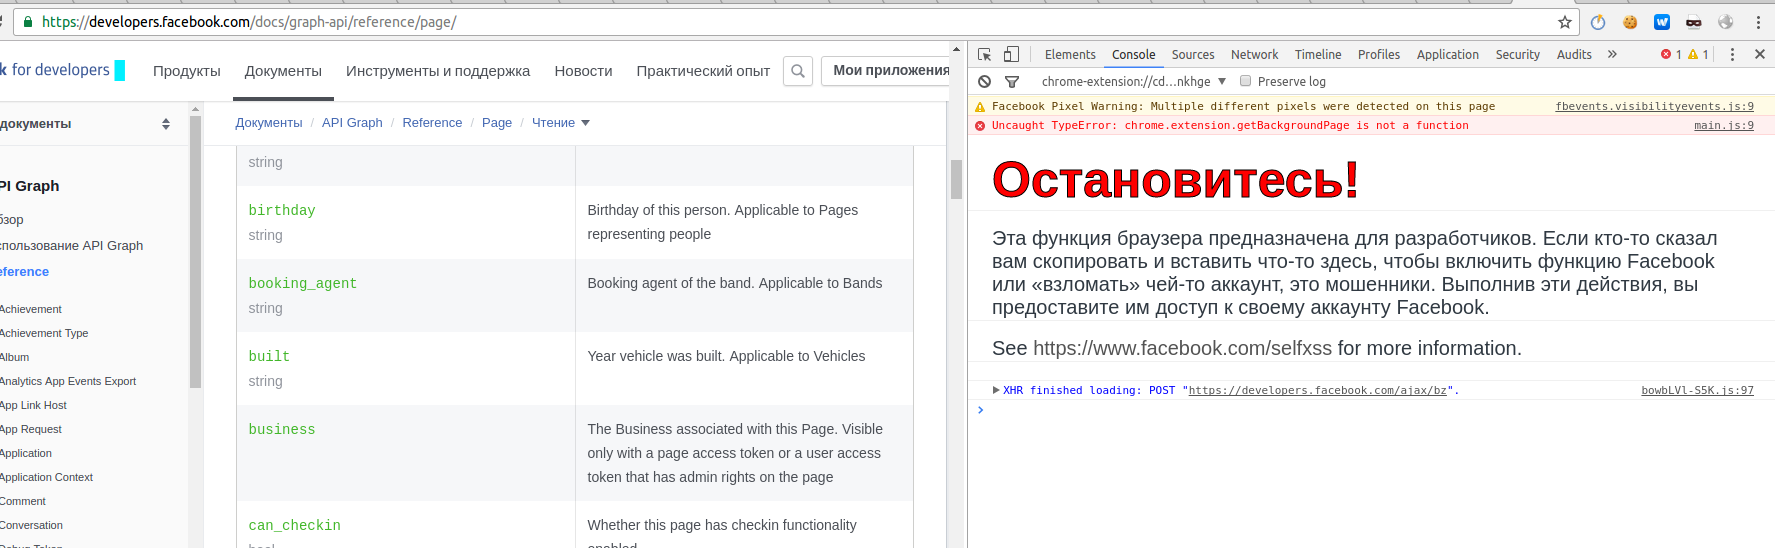Close the DevTools panel
1775x548 pixels.
[1760, 55]
